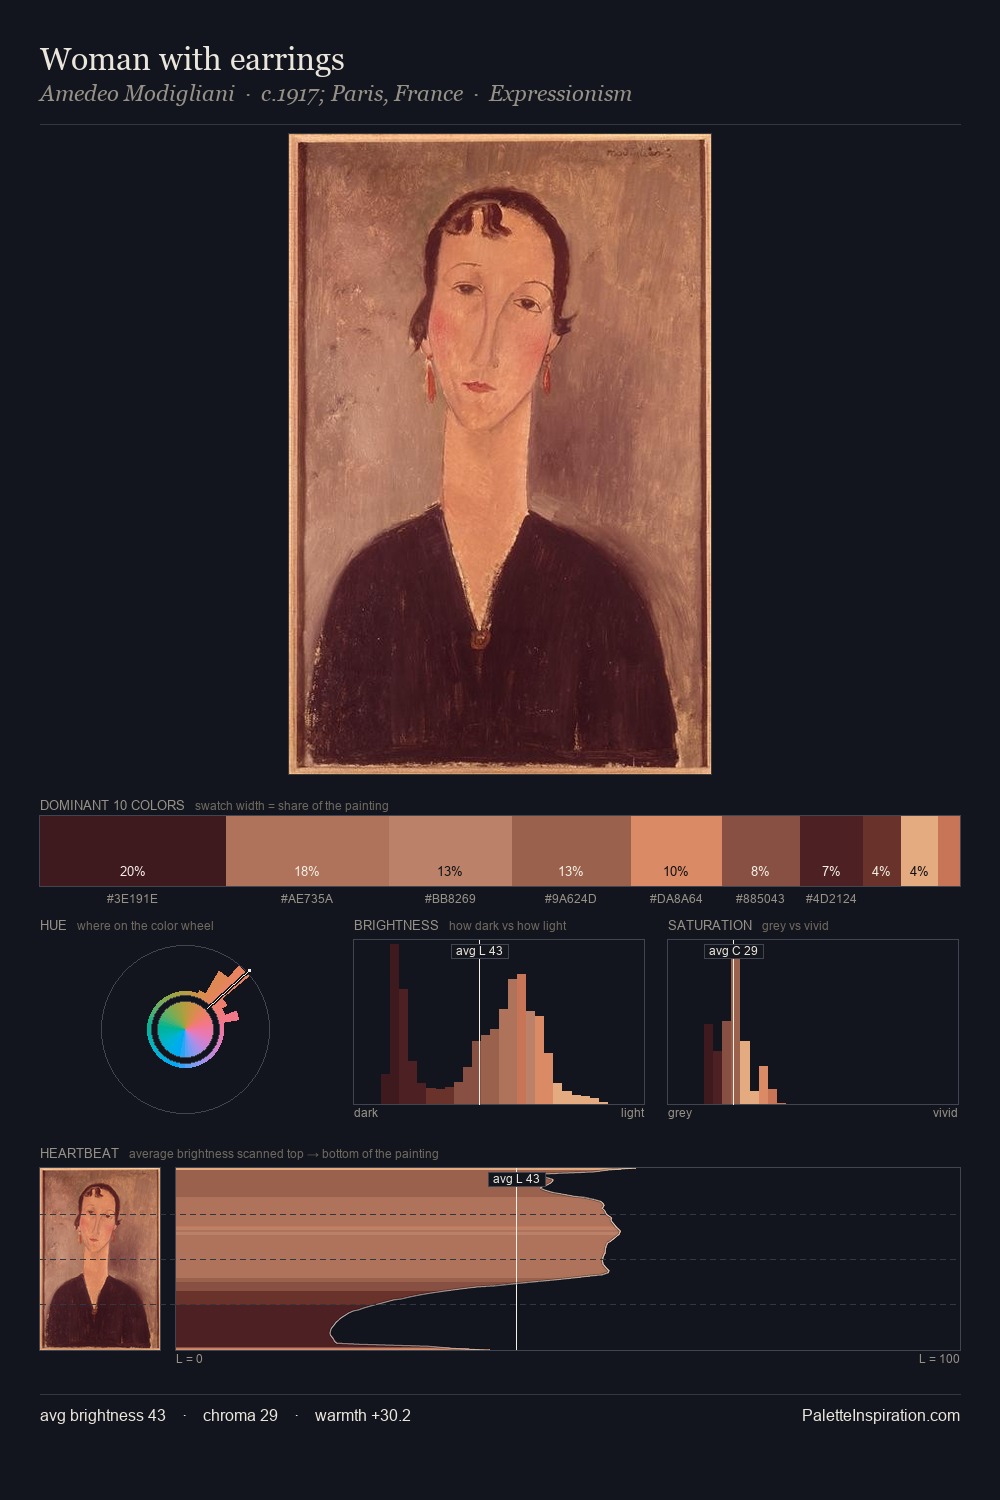Click hex code '#3E191E' below palette
This screenshot has height=1500, width=1000.
[x=132, y=899]
